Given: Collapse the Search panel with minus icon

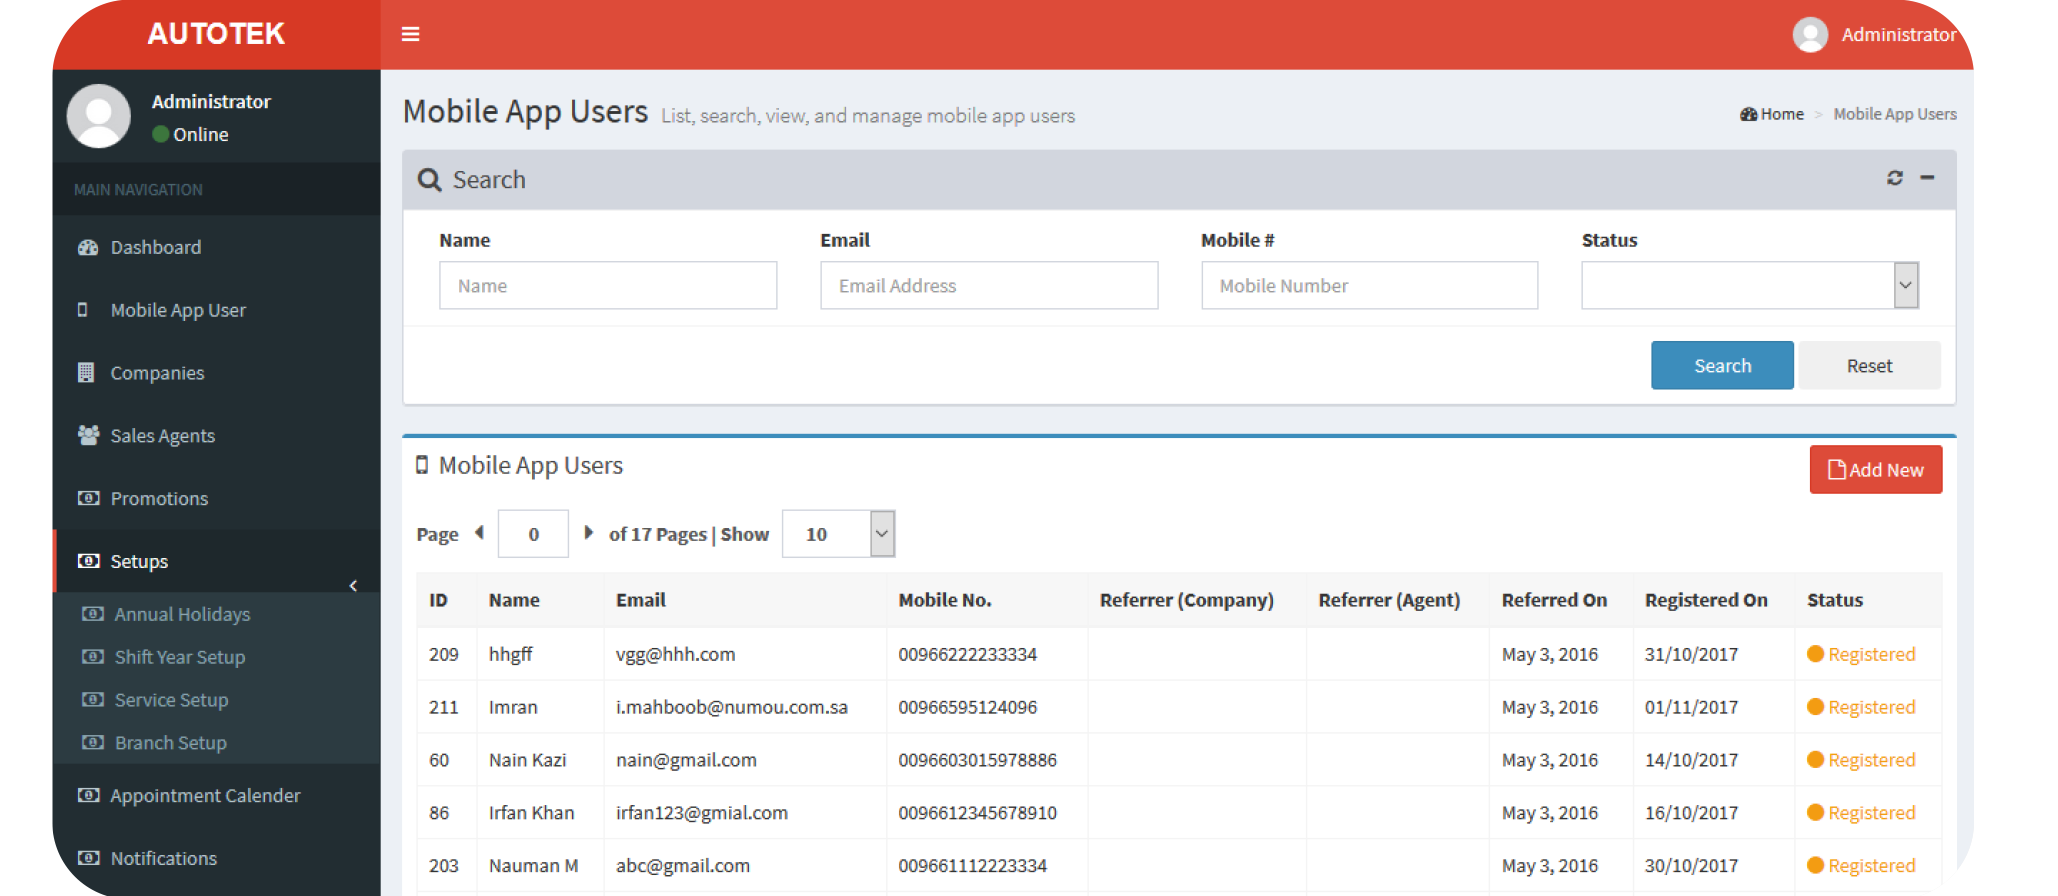Looking at the screenshot, I should click(x=1927, y=178).
